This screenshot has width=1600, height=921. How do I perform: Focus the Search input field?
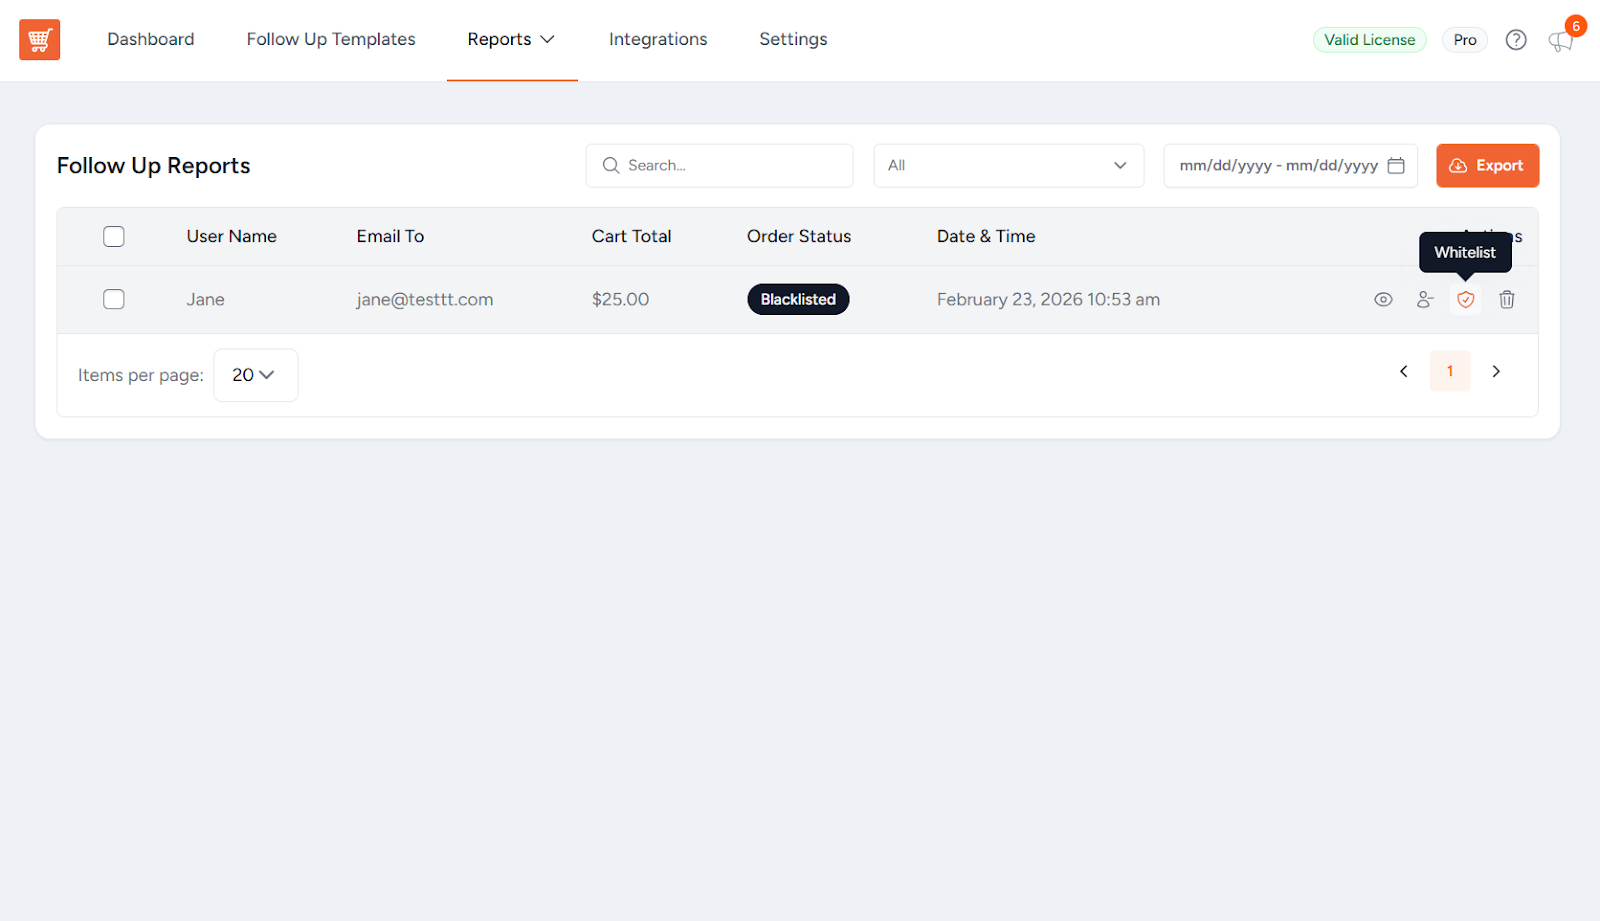pos(730,166)
